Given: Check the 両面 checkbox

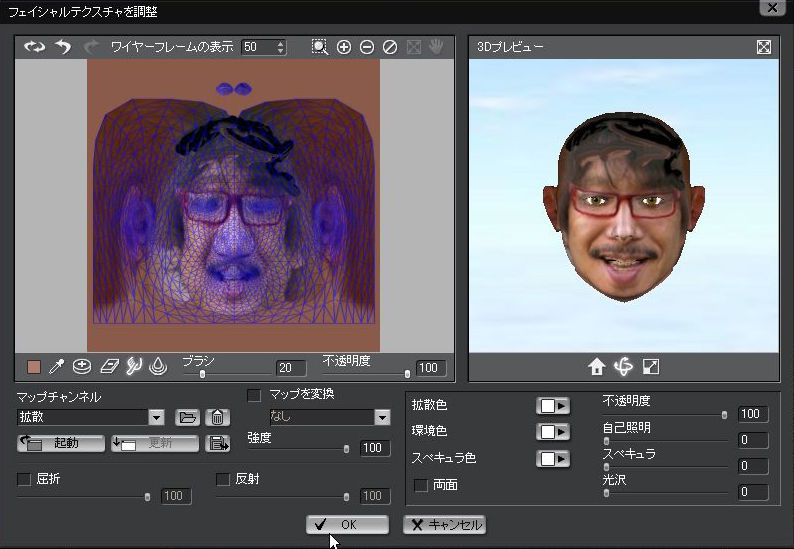Looking at the screenshot, I should click(x=421, y=485).
